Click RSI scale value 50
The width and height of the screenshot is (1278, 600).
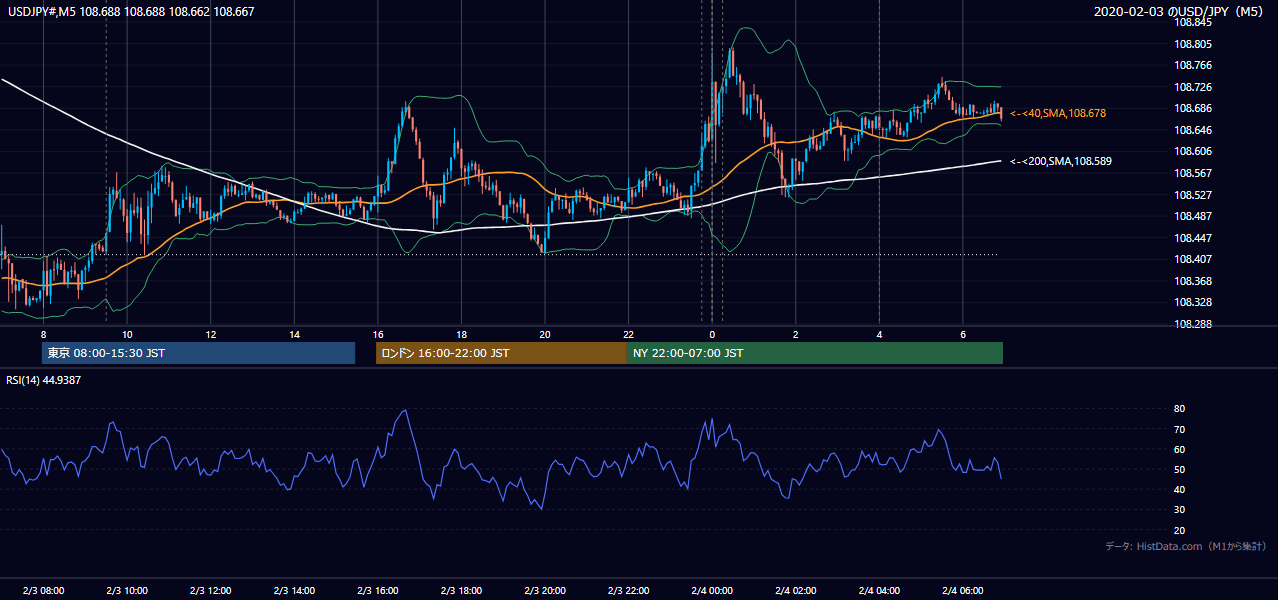coord(1180,469)
